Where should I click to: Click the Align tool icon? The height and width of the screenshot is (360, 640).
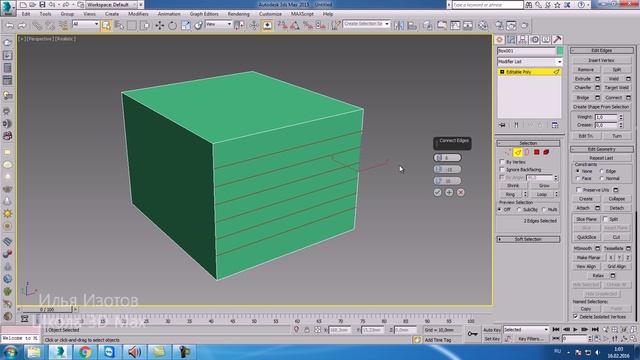pyautogui.click(x=412, y=26)
